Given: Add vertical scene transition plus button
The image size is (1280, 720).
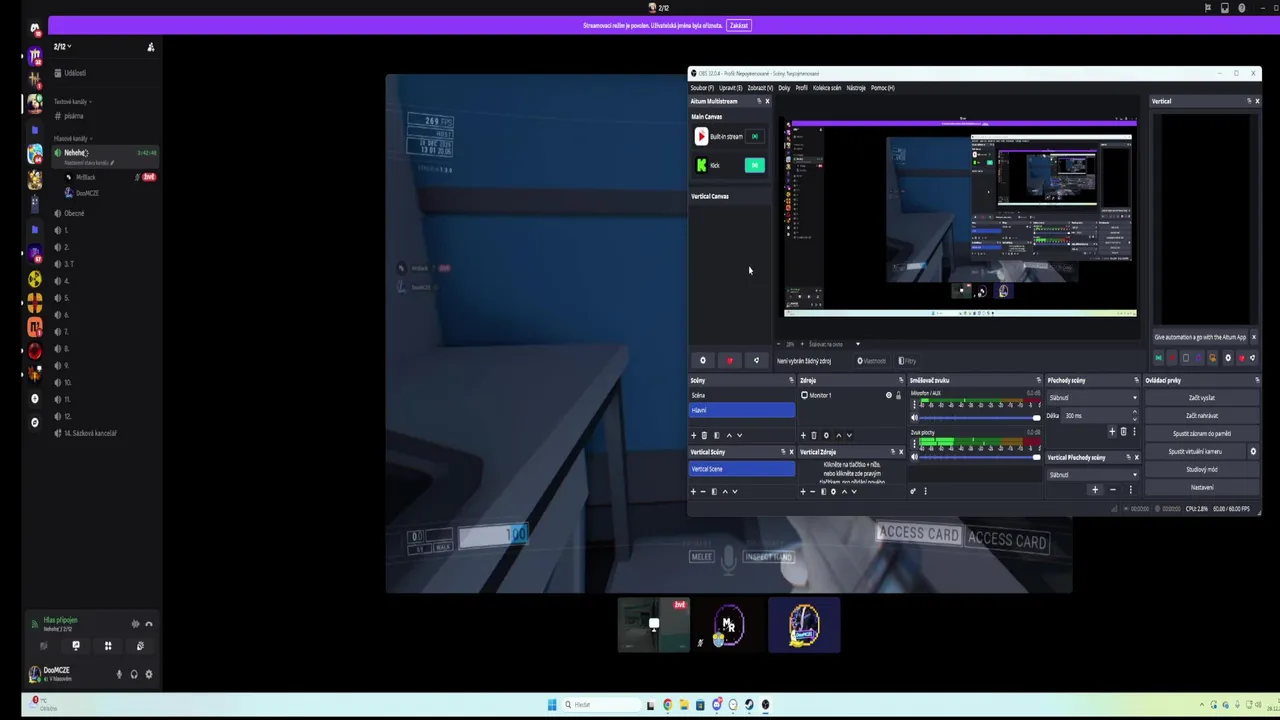Looking at the screenshot, I should [x=1095, y=490].
